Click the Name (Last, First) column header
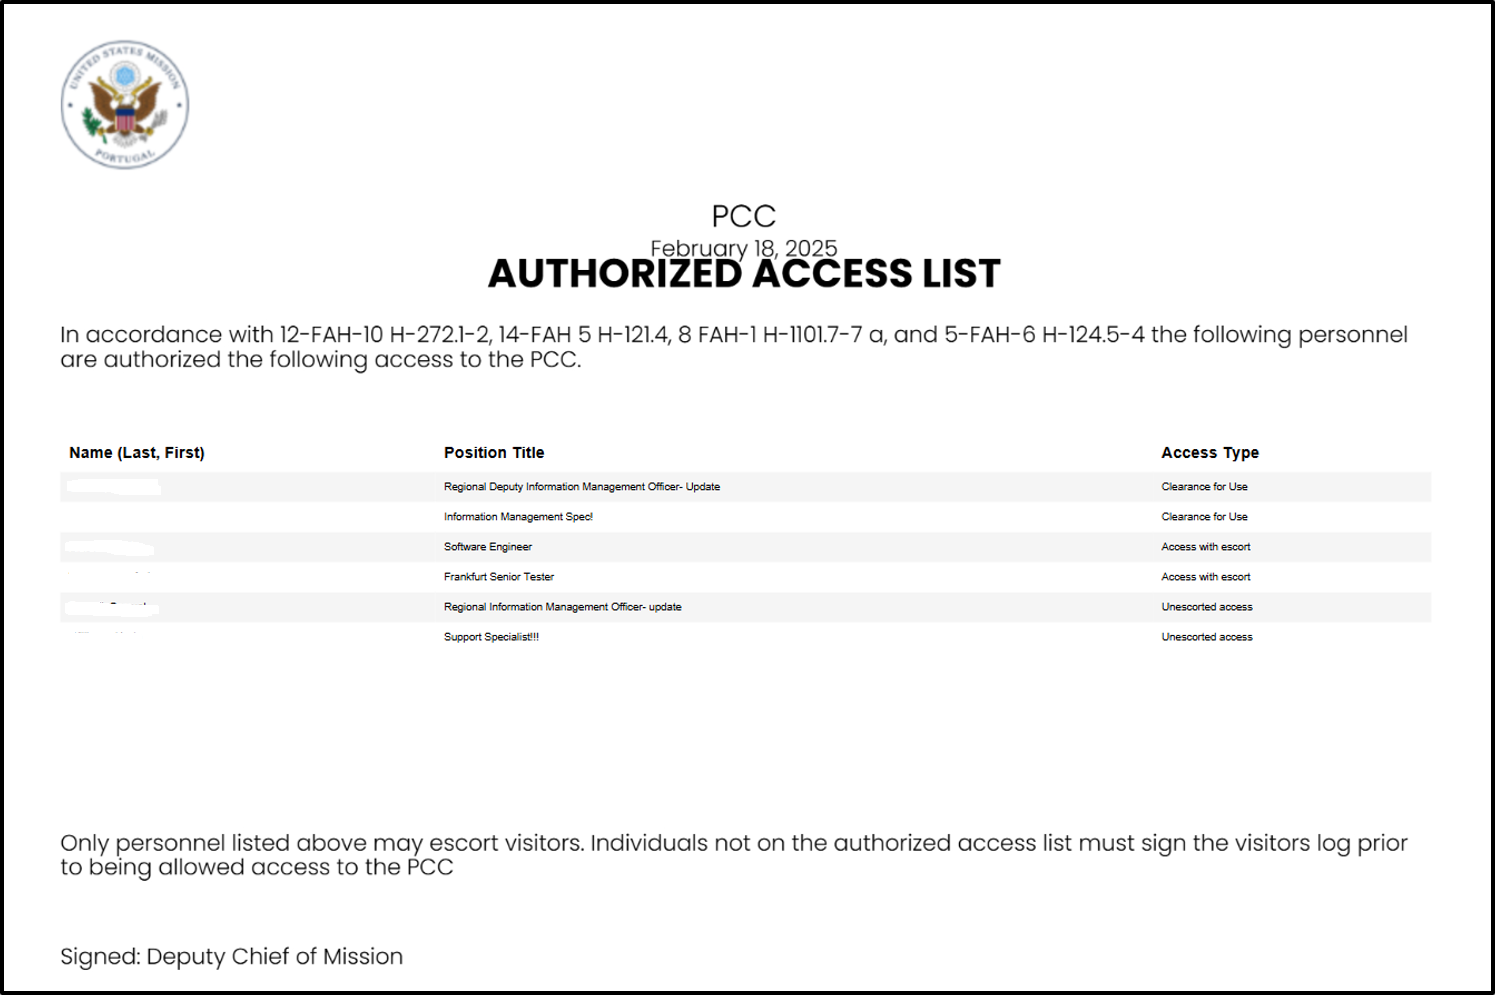 point(137,453)
